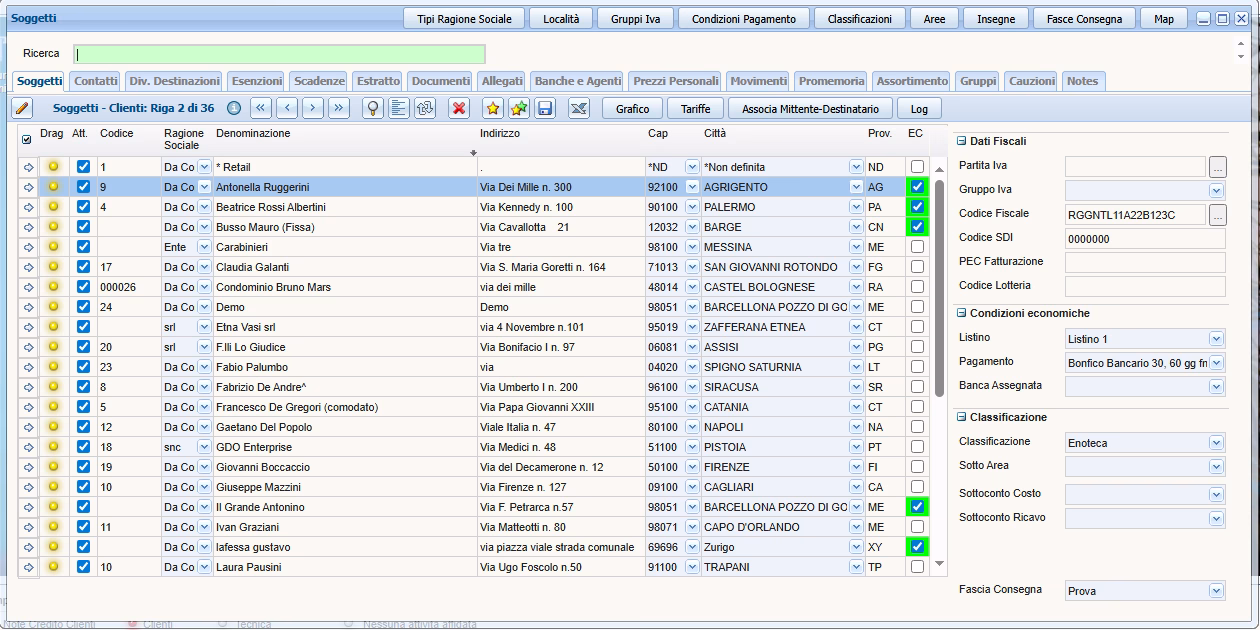This screenshot has width=1260, height=630.
Task: Toggle the EC checkbox for Claudia Galanti
Action: tap(917, 267)
